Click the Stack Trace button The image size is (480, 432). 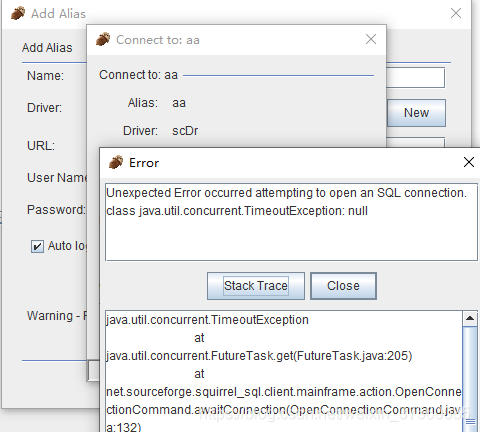(x=256, y=286)
